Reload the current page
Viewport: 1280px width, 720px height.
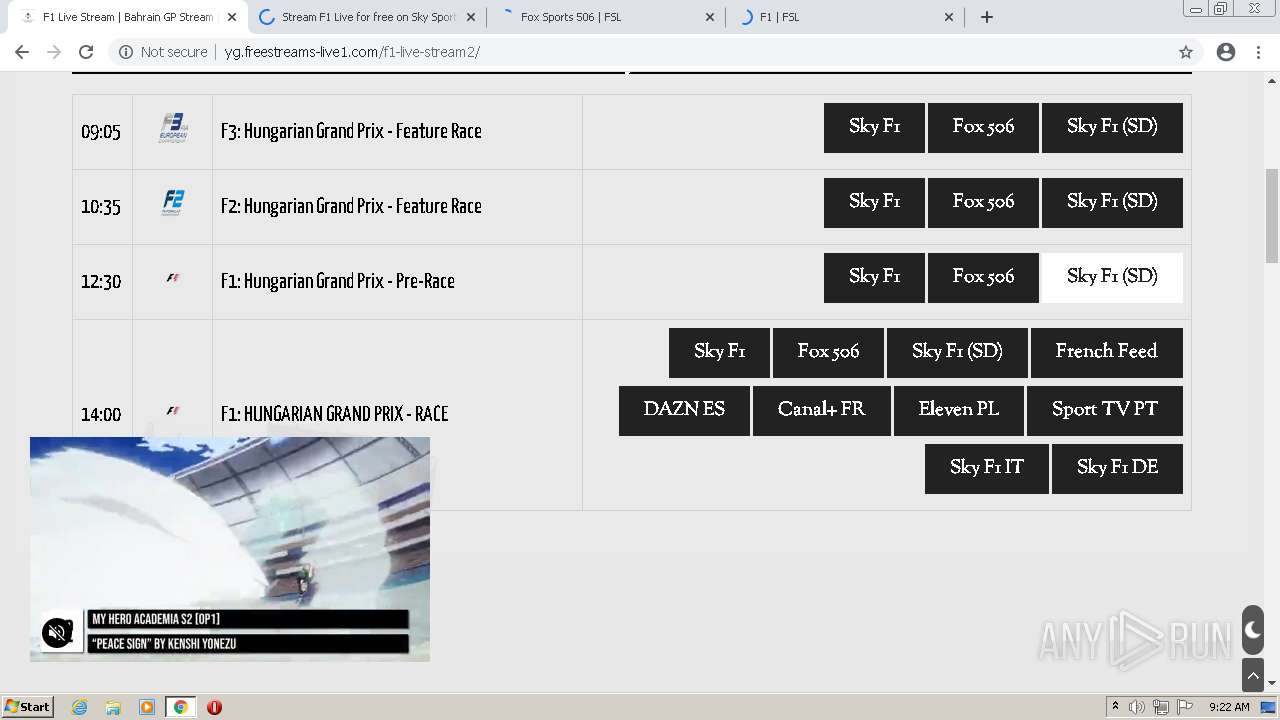point(86,52)
